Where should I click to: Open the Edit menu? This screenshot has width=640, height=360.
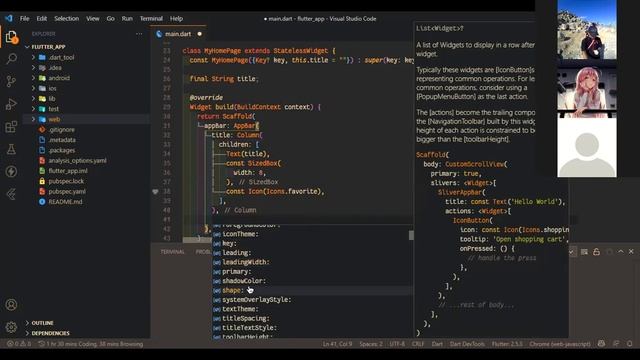point(42,18)
